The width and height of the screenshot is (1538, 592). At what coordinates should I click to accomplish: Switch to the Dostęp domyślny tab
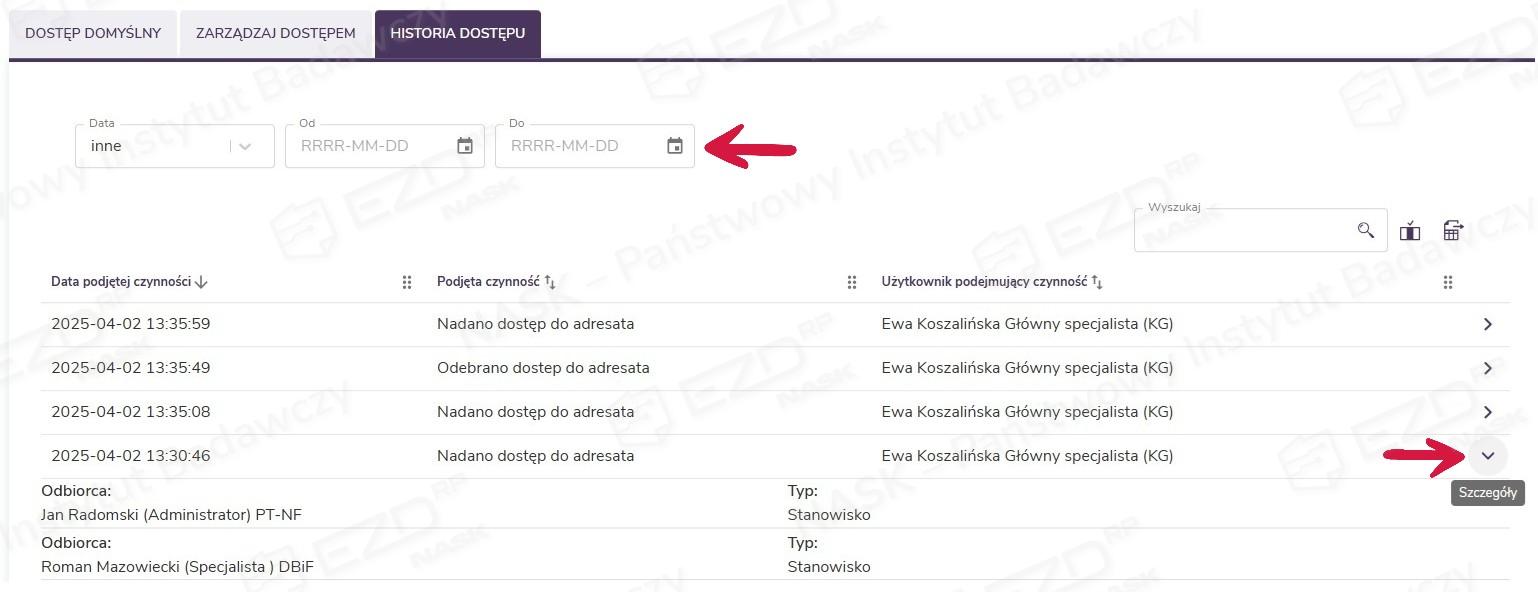pos(93,34)
